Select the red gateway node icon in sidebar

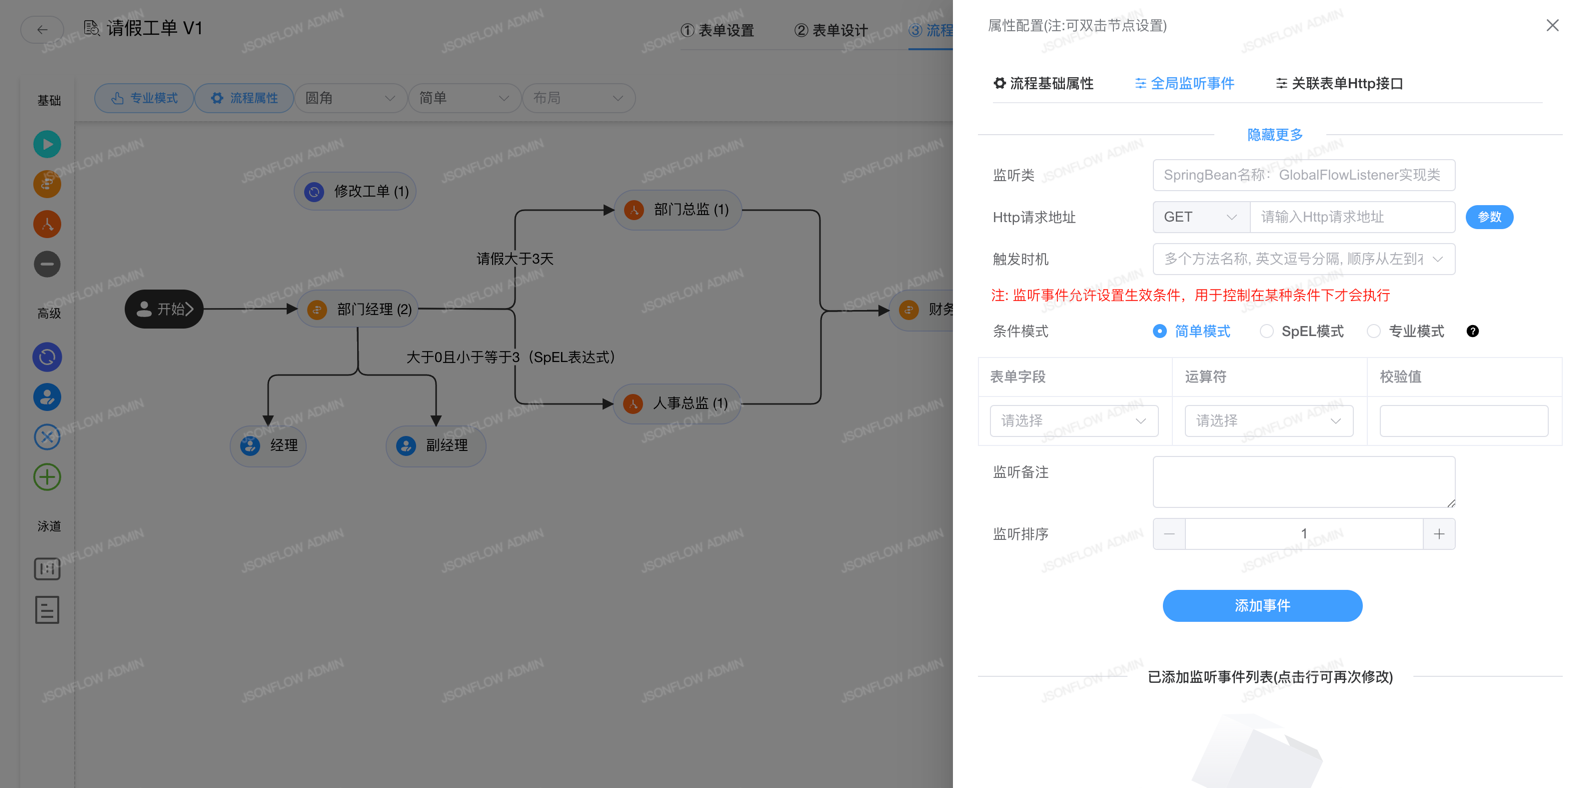(x=47, y=224)
